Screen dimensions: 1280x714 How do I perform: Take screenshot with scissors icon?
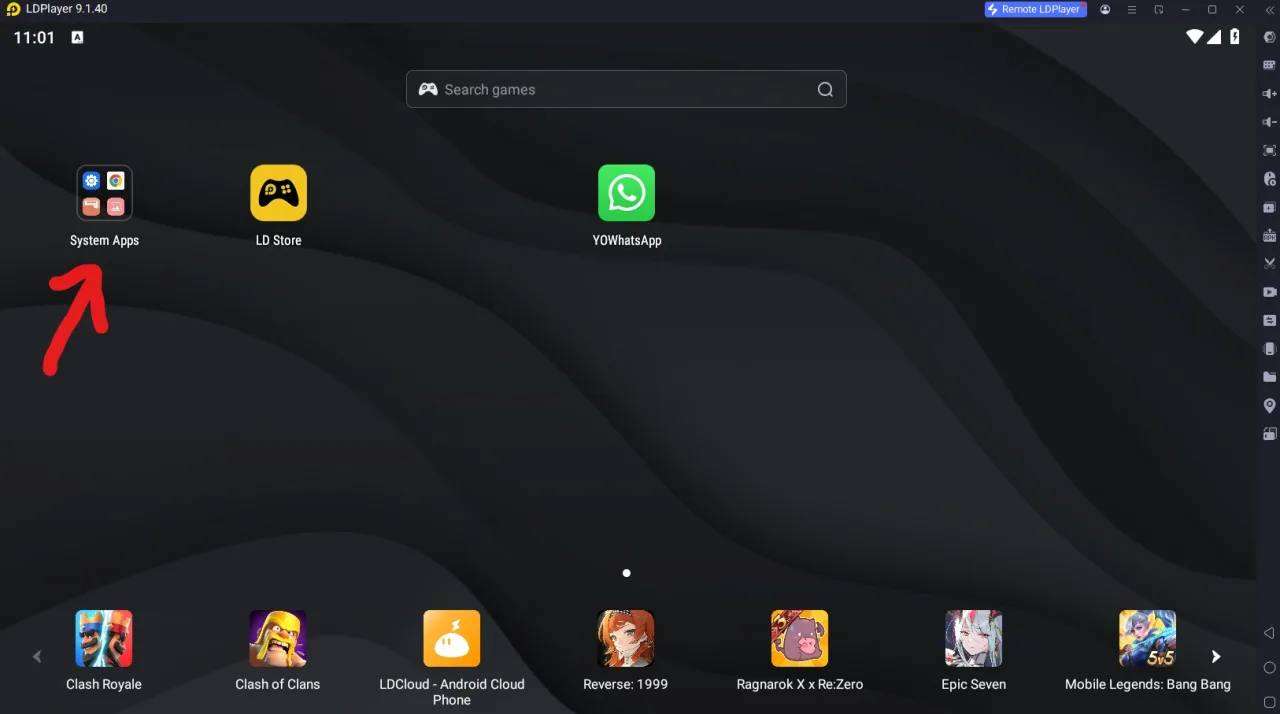tap(1270, 263)
